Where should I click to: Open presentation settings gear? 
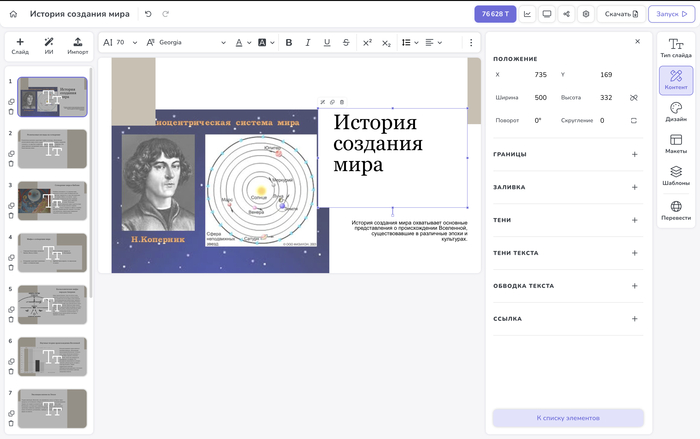pos(586,14)
